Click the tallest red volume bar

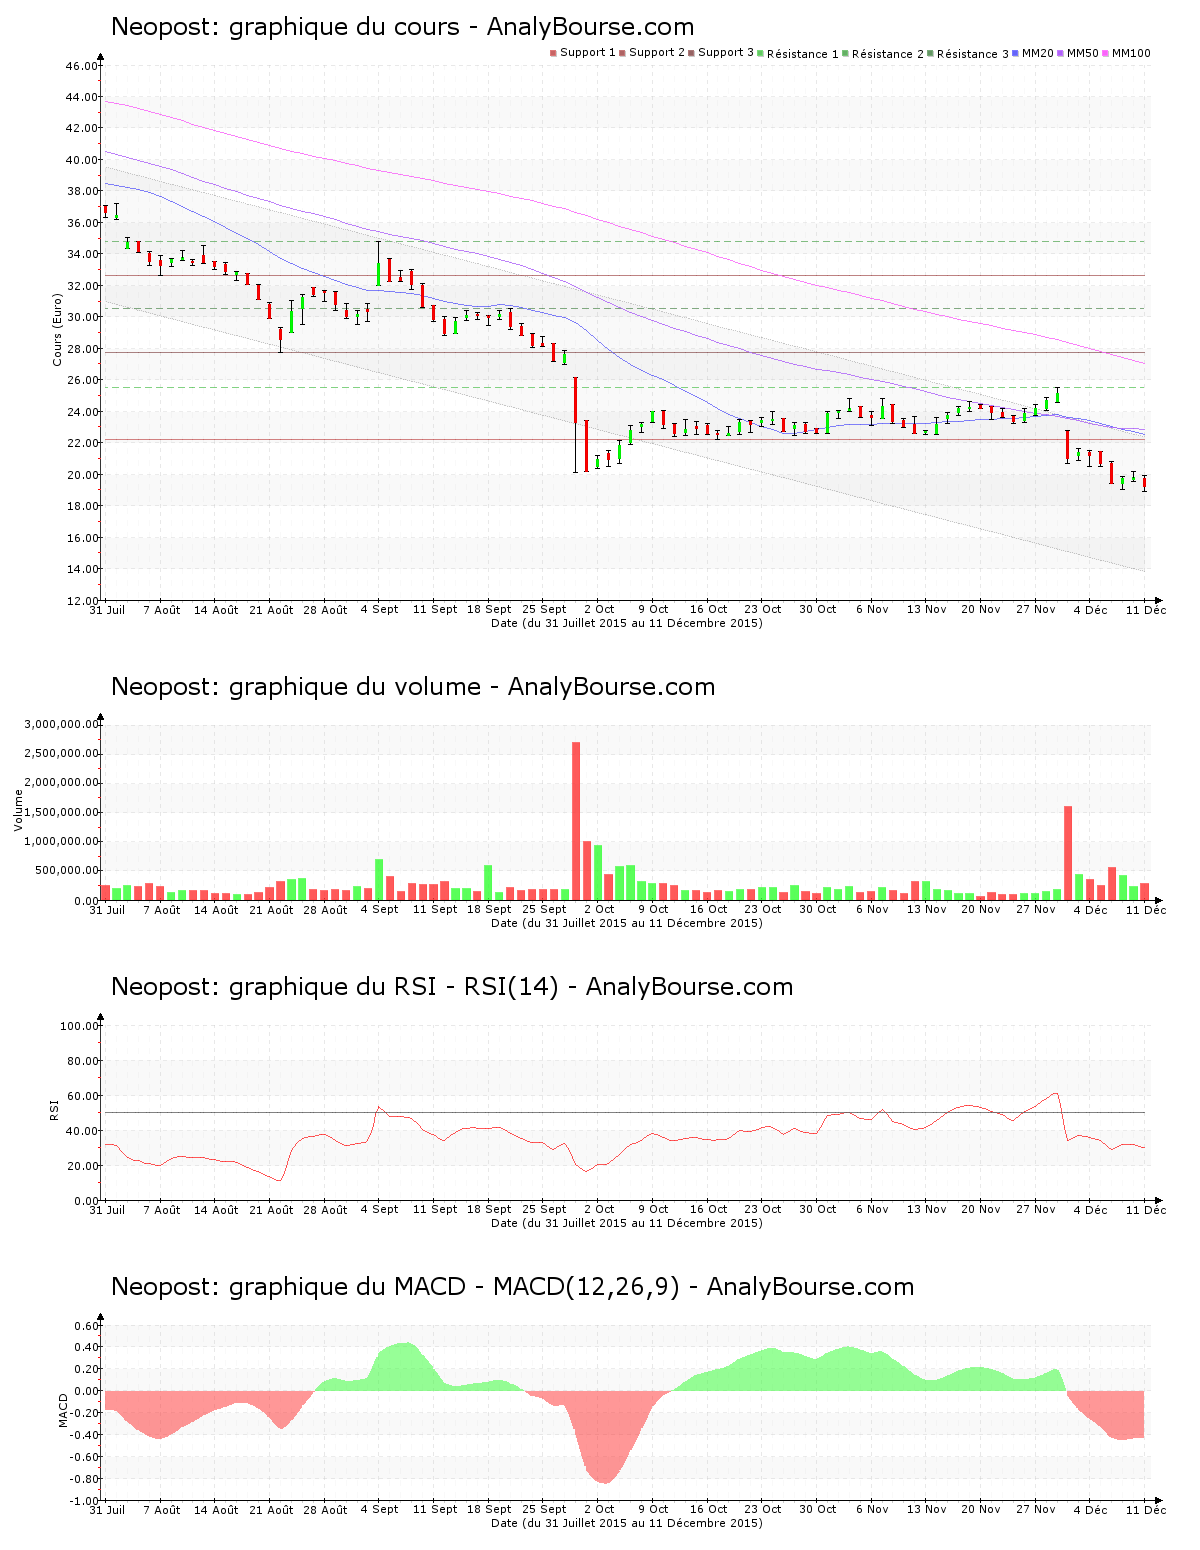[x=576, y=820]
